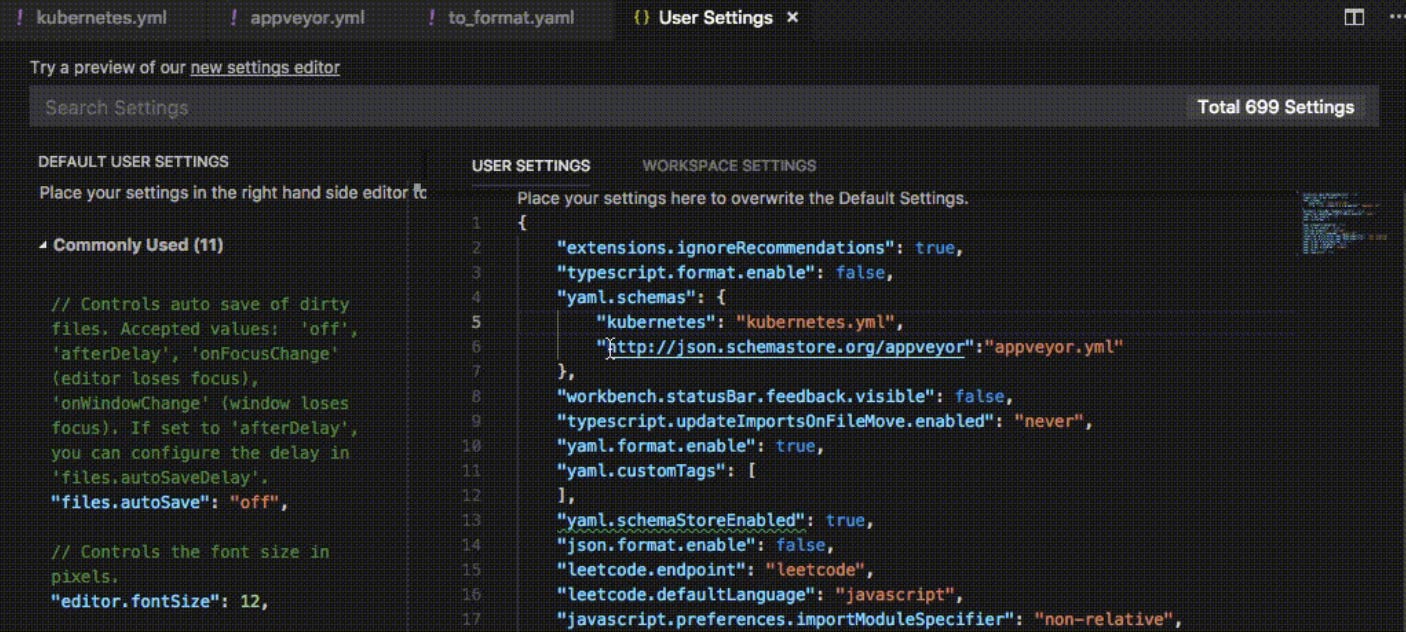The image size is (1406, 632).
Task: Open the to_format.yaml tab
Action: [510, 18]
